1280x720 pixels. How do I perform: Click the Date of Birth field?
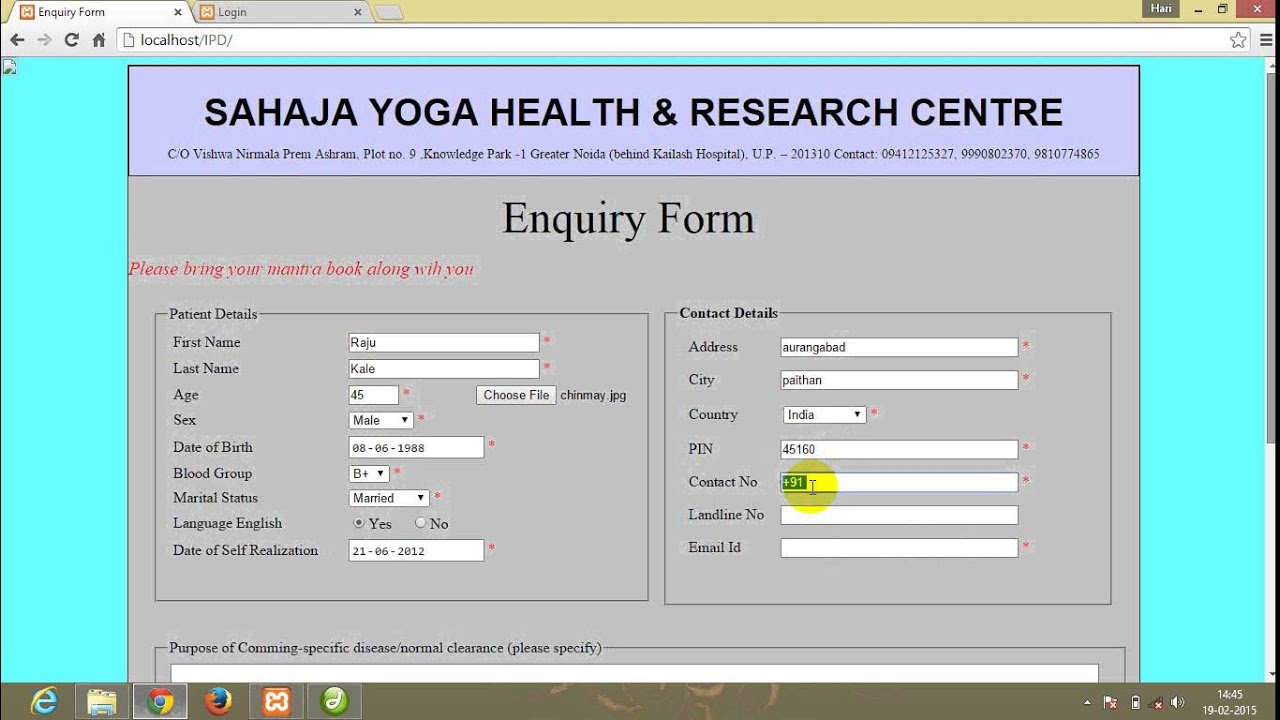pos(416,447)
